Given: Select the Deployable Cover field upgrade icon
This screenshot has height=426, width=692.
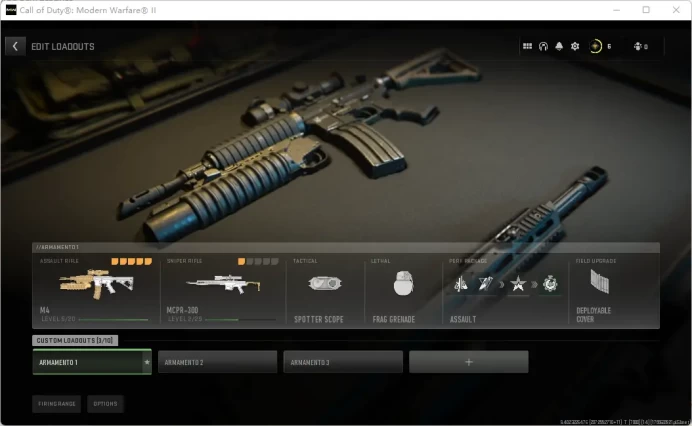Looking at the screenshot, I should coord(600,281).
